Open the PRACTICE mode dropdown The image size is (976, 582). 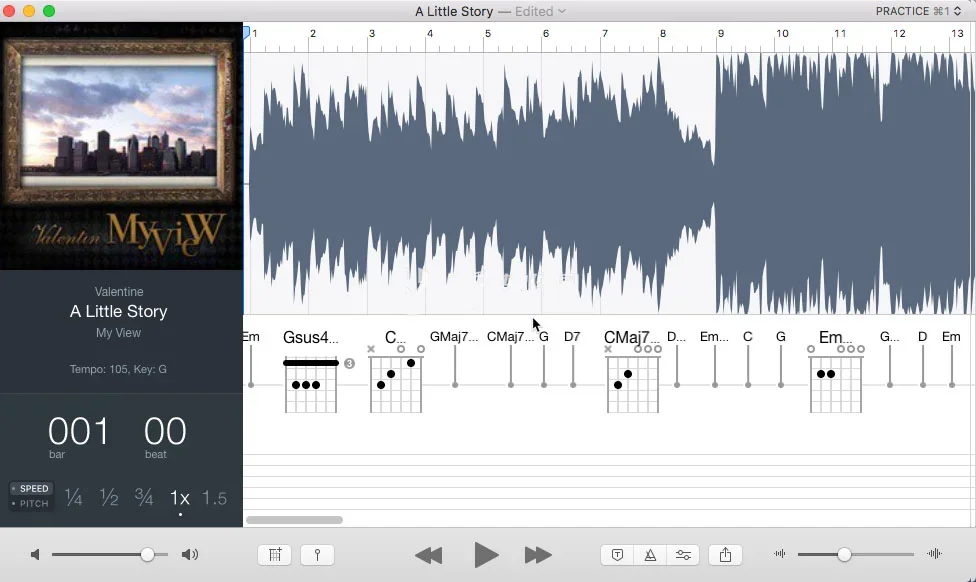click(918, 11)
